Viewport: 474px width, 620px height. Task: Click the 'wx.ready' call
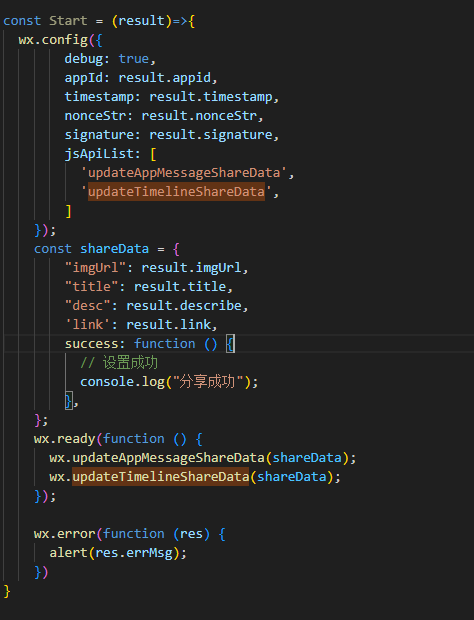pyautogui.click(x=64, y=439)
